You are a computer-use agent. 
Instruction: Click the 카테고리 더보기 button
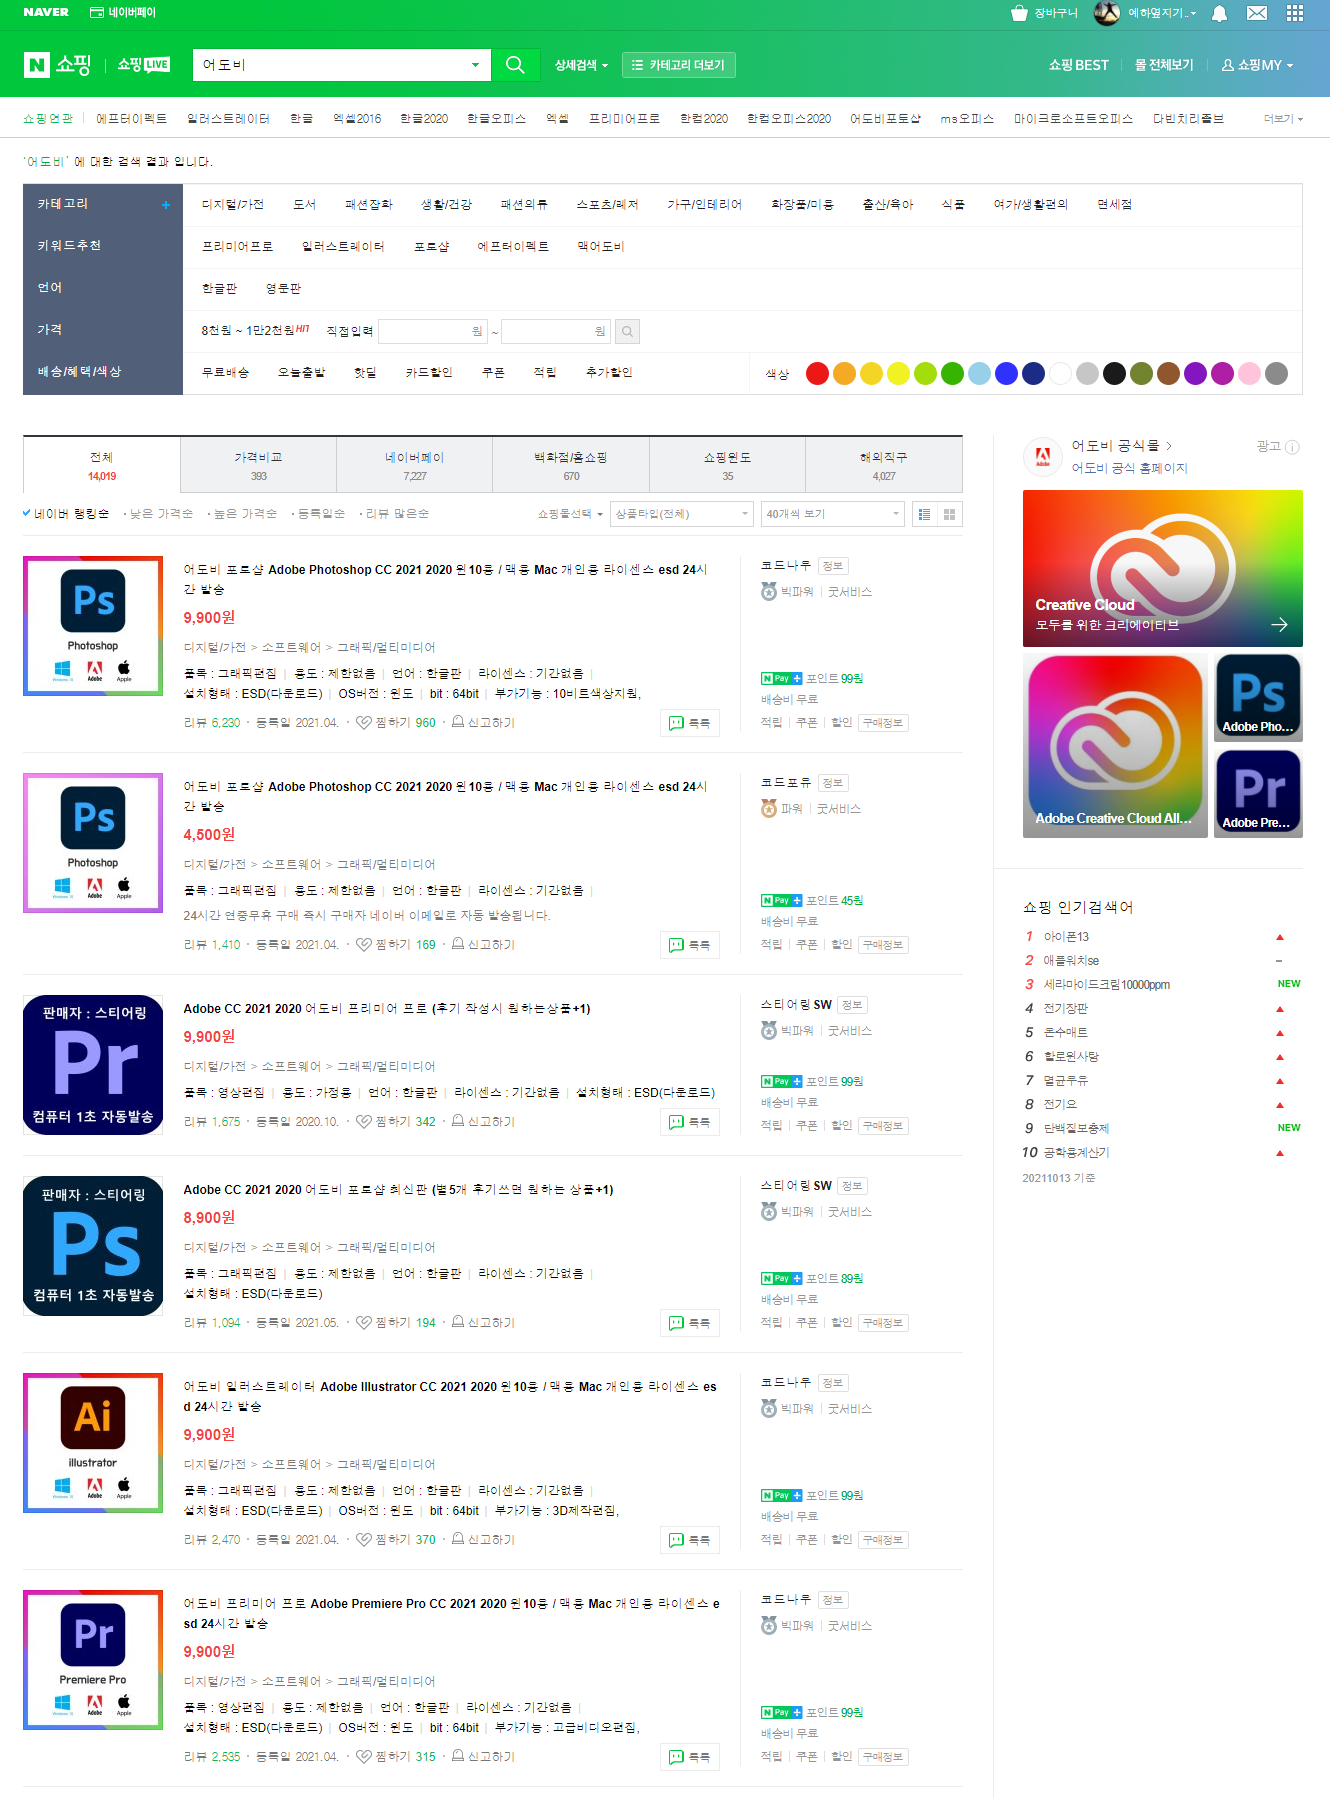679,65
